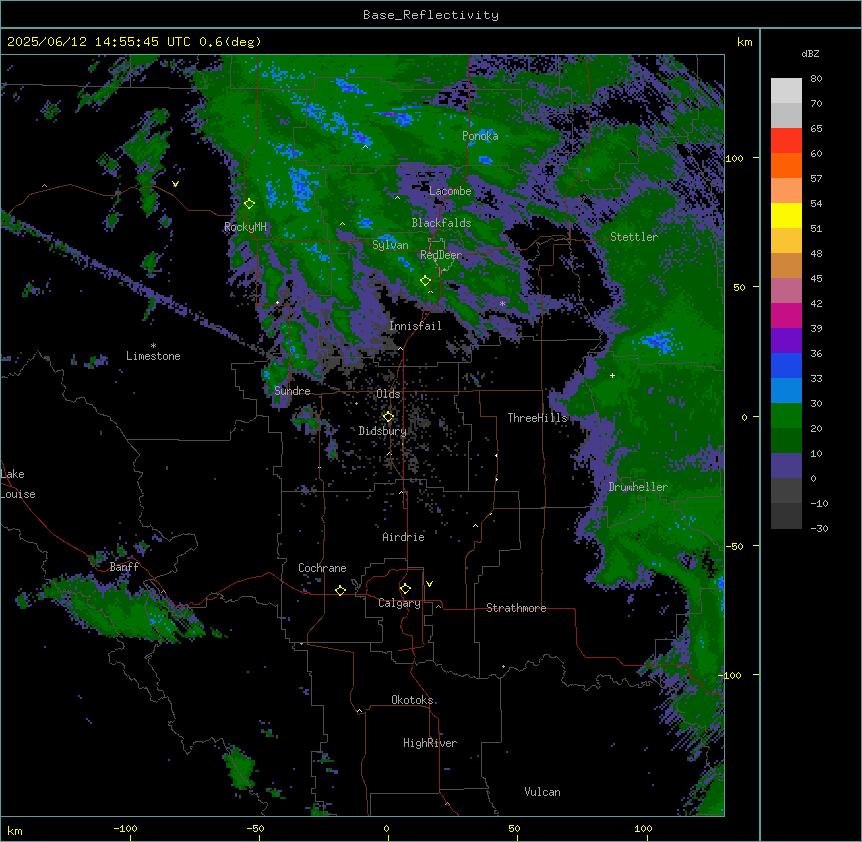Click the Base_Reflectivity title
The image size is (862, 842).
point(431,15)
